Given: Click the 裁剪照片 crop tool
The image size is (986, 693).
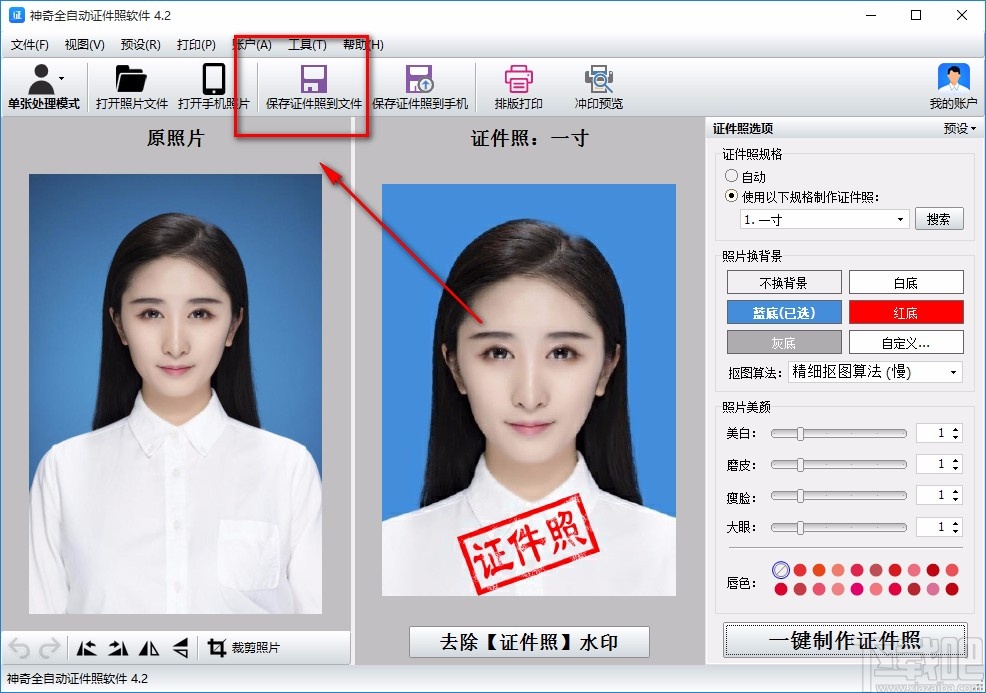Looking at the screenshot, I should 243,648.
